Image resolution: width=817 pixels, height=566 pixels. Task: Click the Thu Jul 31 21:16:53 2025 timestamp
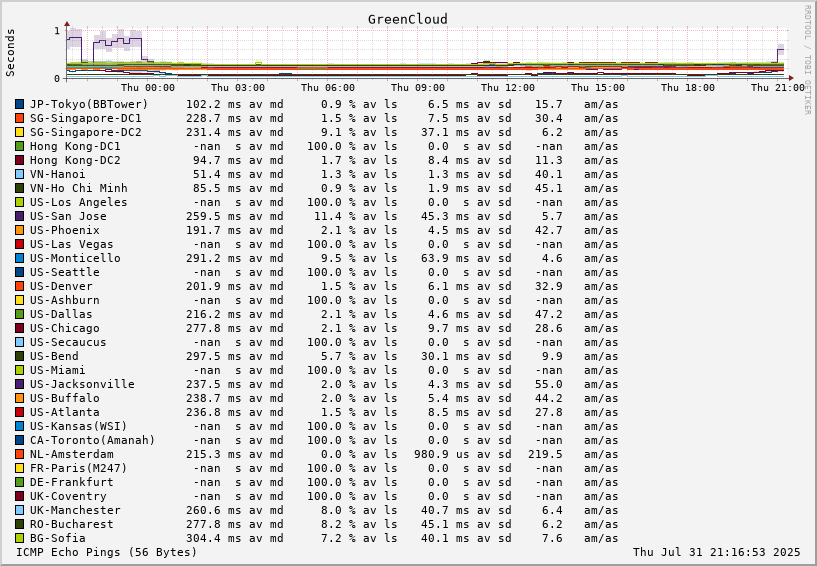(716, 552)
